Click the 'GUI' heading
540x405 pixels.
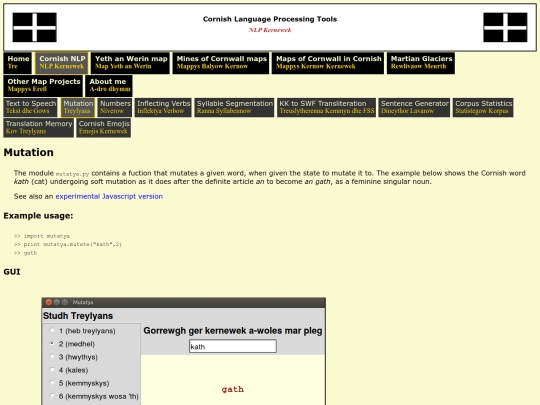12,272
